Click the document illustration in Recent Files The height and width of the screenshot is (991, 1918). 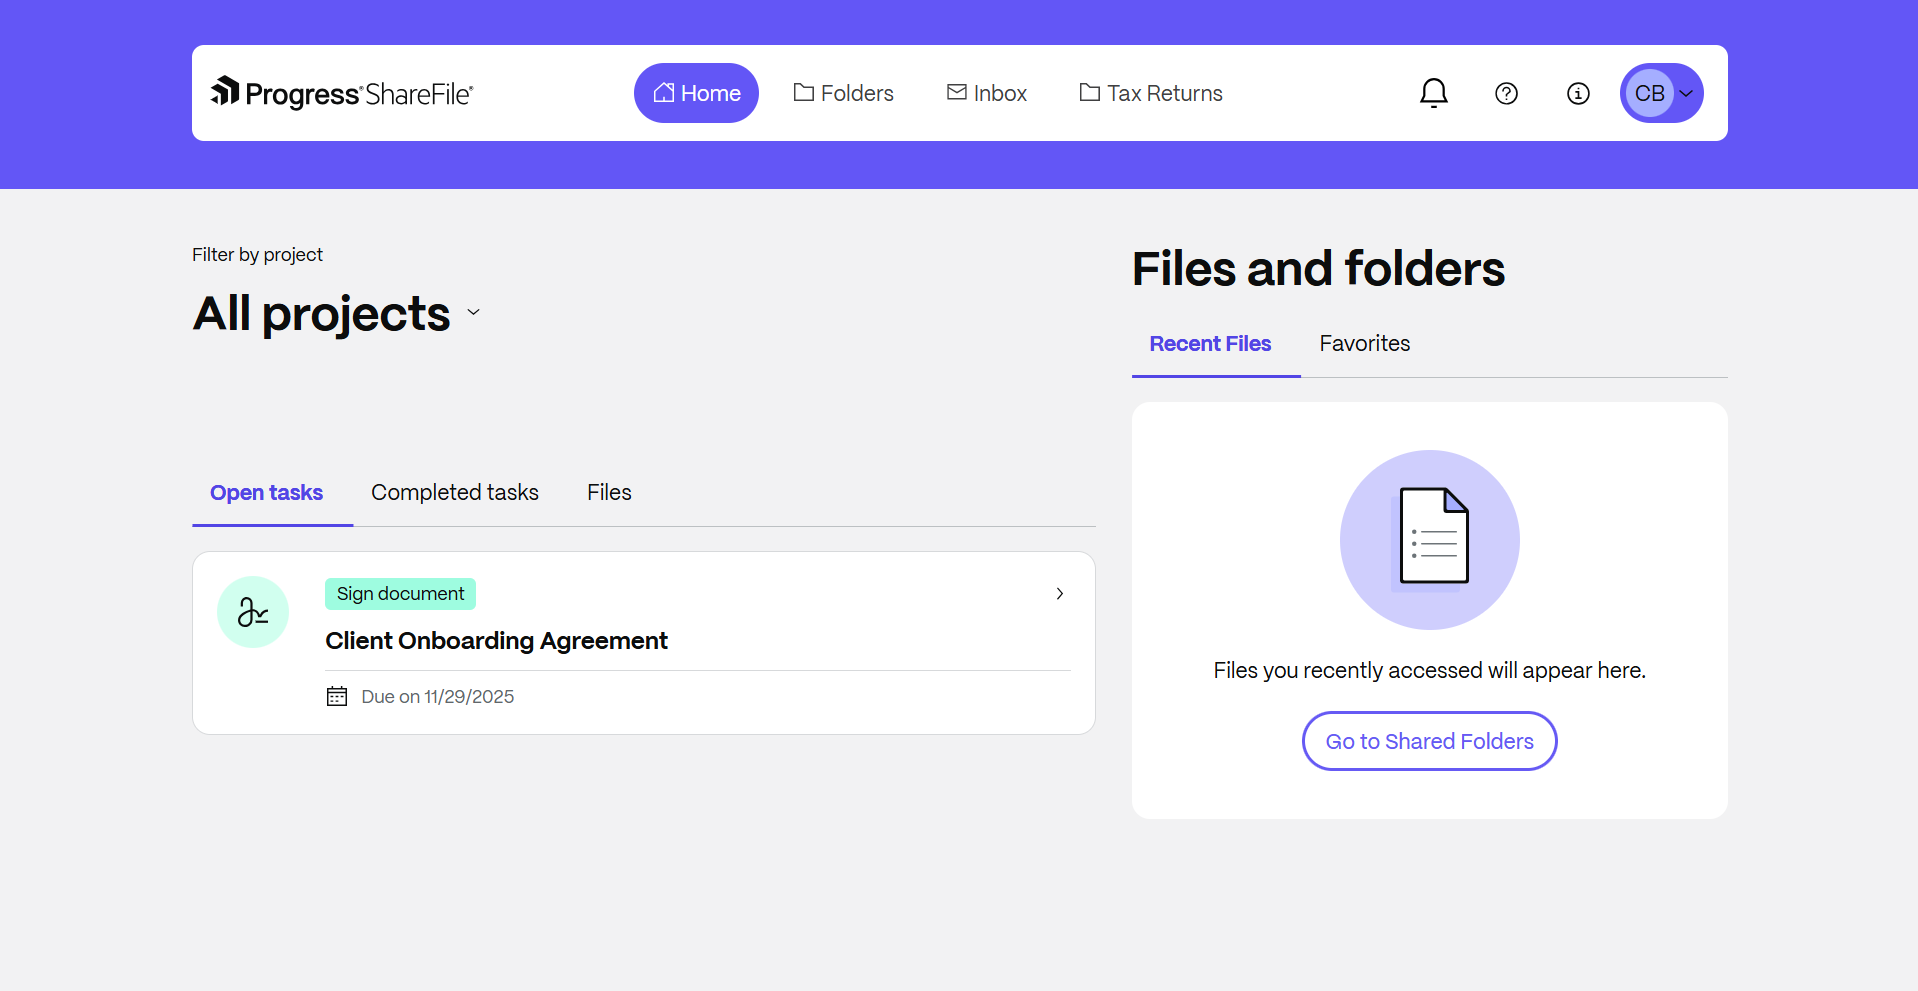1429,539
